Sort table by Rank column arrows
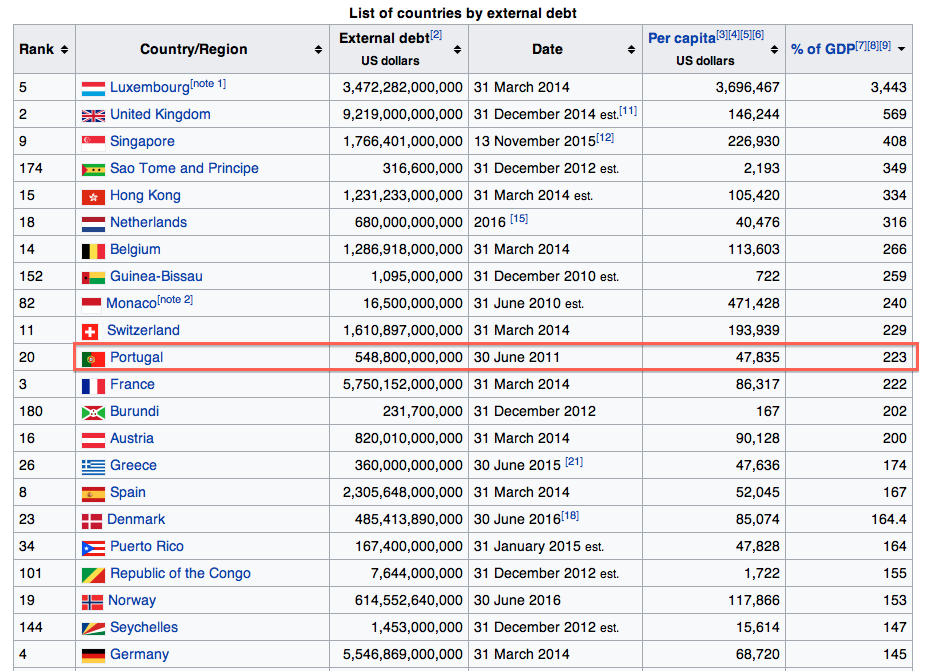This screenshot has width=926, height=671. (x=64, y=50)
